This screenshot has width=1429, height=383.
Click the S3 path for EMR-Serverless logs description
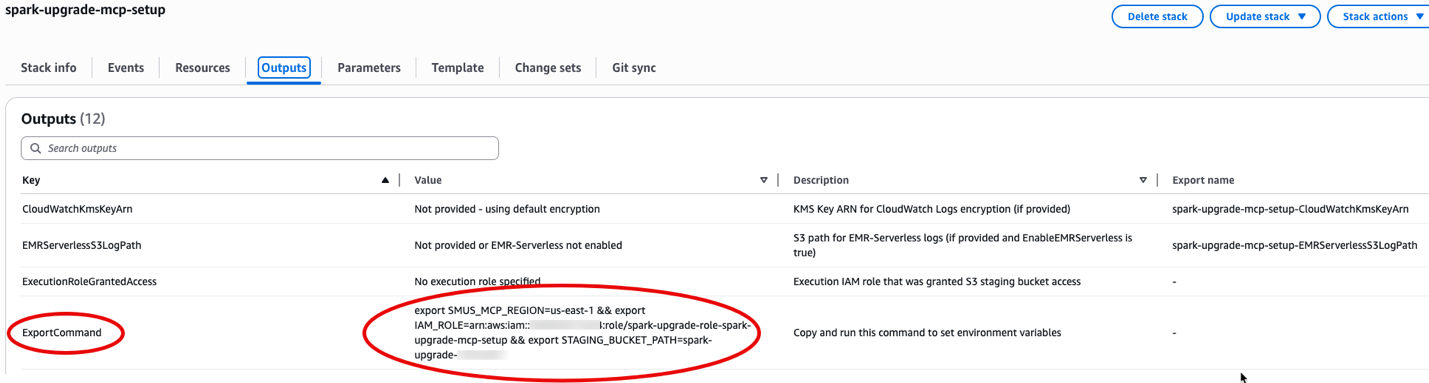click(963, 245)
